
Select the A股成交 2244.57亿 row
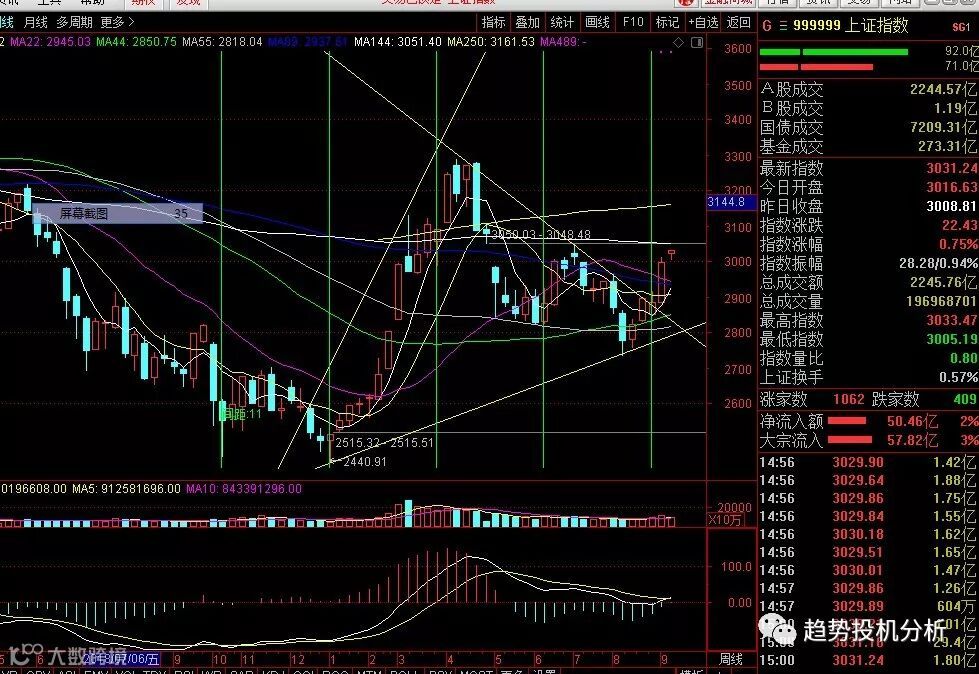pos(868,89)
